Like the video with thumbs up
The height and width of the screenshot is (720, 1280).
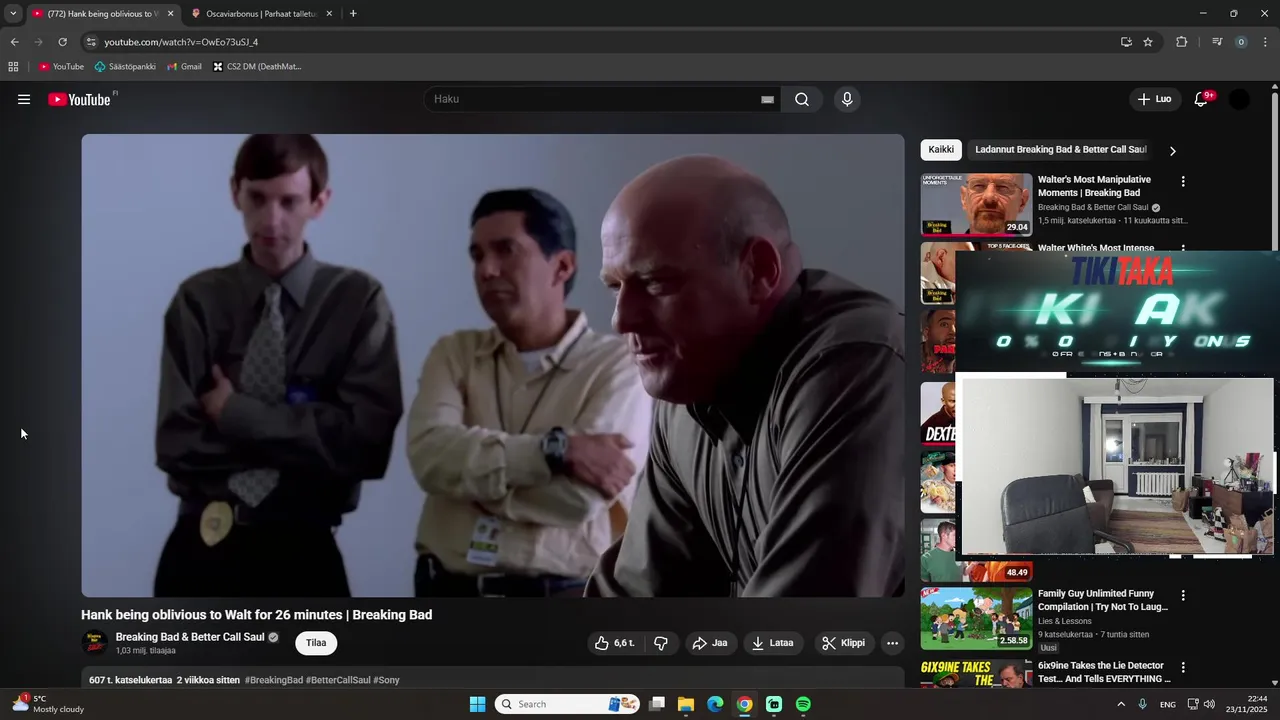tap(614, 643)
